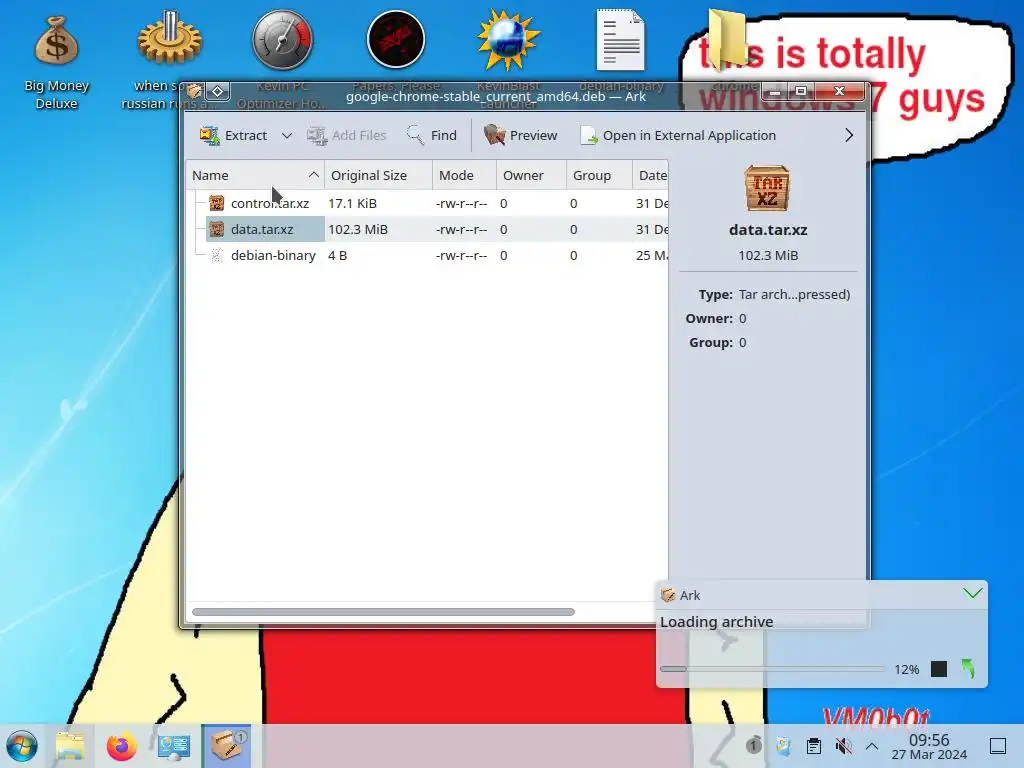Click the 4 B size cell
Screen dimensions: 1024x768
coord(338,255)
